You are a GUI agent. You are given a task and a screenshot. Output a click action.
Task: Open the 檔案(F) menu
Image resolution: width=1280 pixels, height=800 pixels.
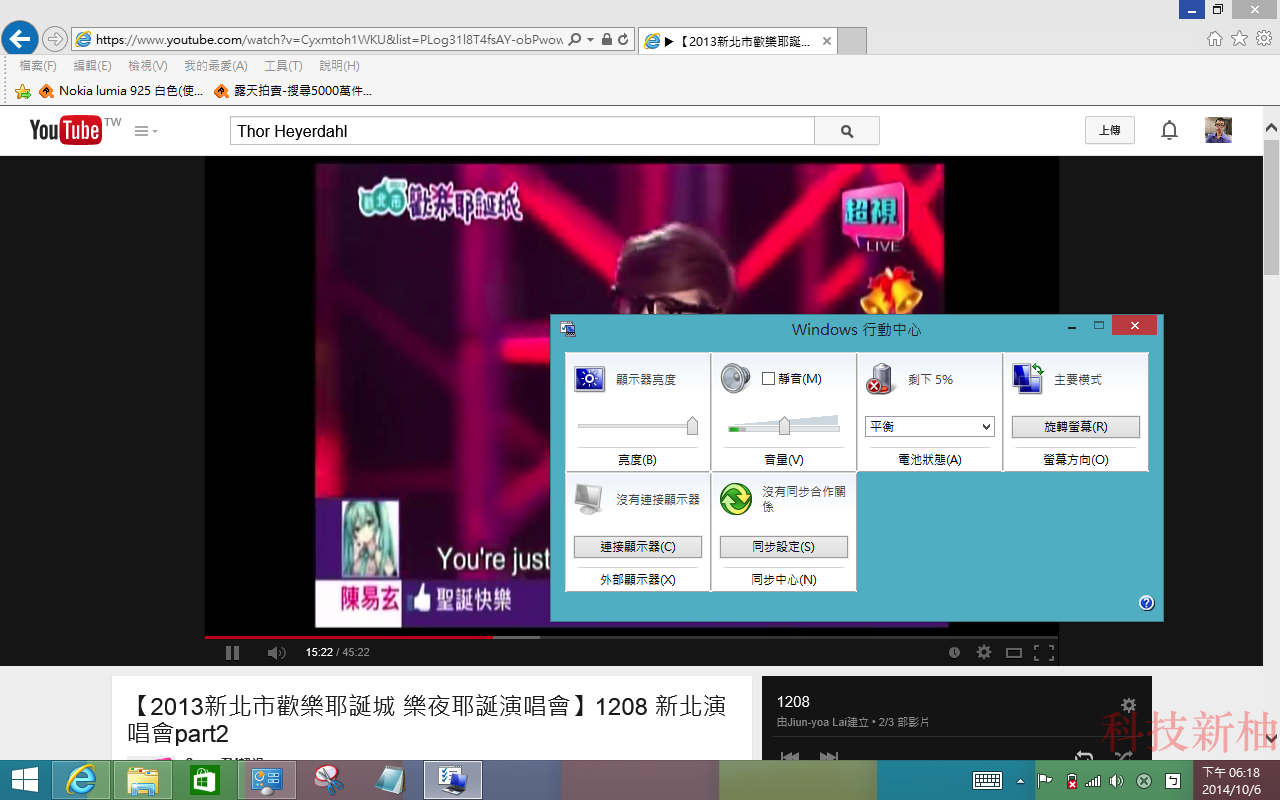(x=38, y=66)
